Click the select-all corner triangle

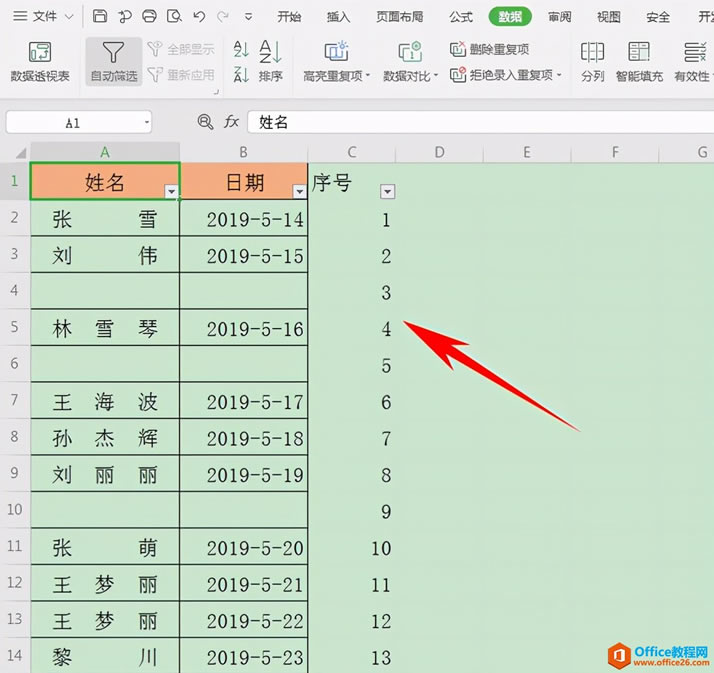coord(20,152)
